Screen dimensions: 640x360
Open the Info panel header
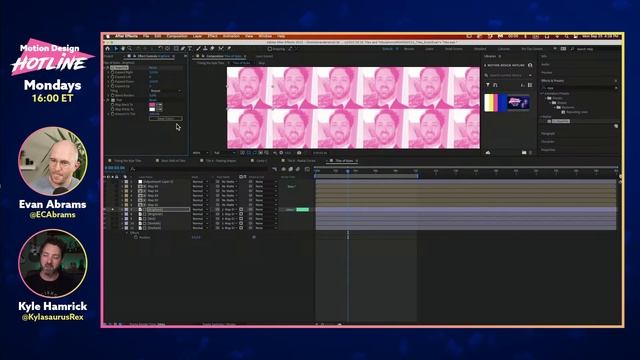[544, 56]
